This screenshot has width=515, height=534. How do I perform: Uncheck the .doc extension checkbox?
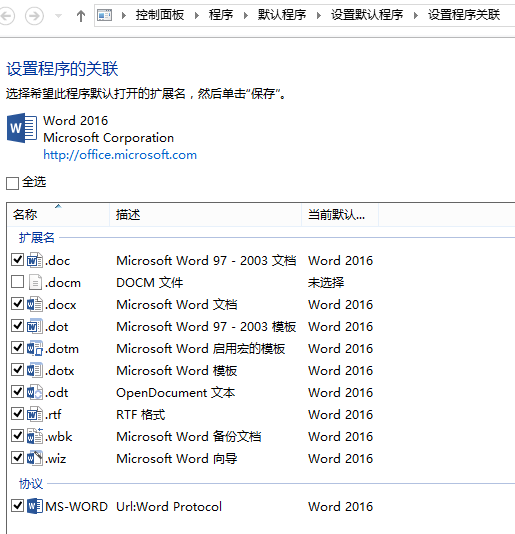point(17,260)
